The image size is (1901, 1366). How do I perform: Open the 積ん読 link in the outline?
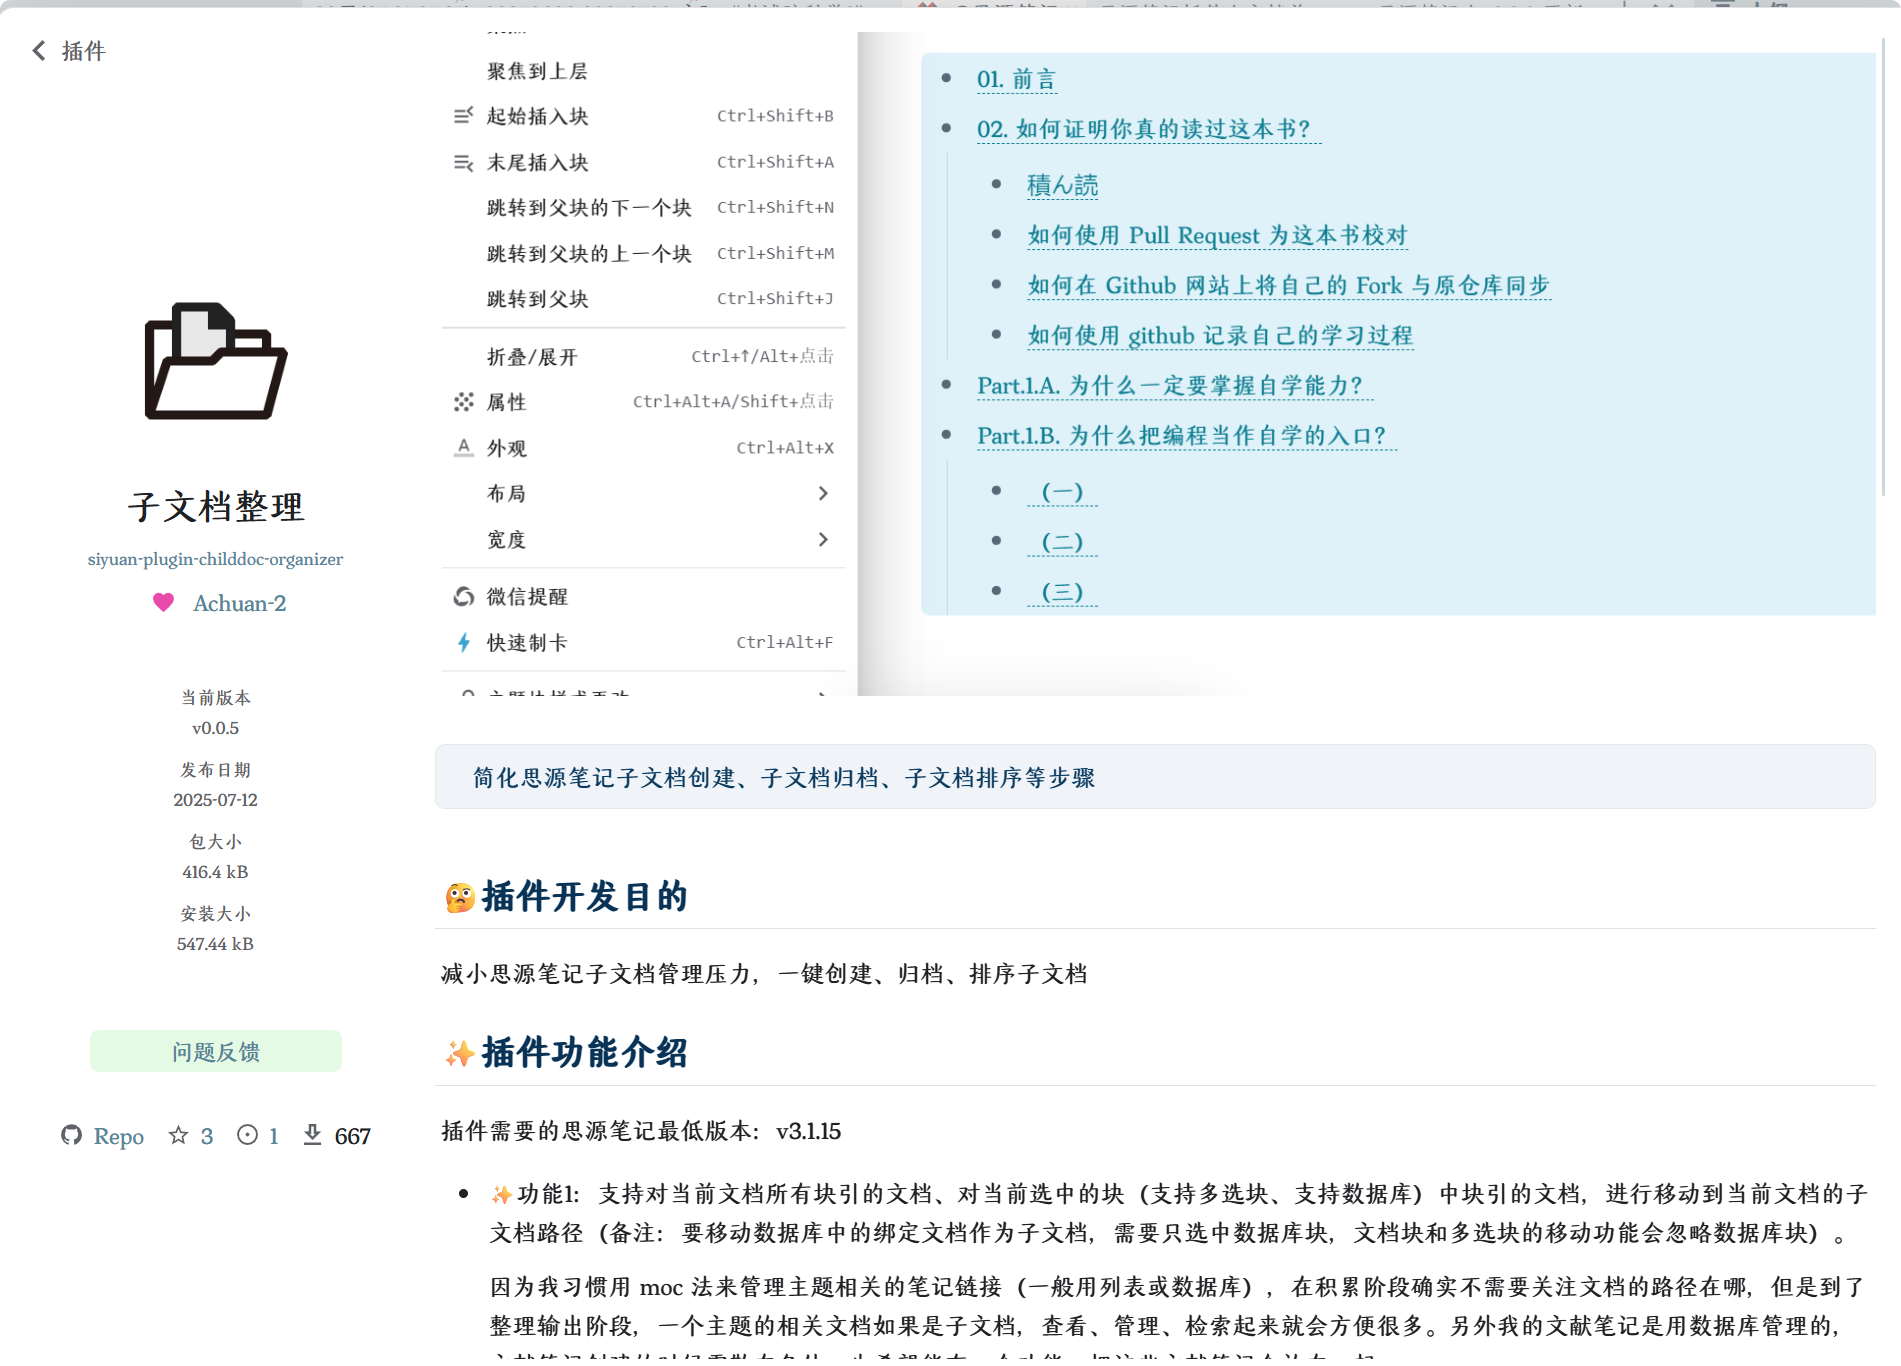(x=1062, y=185)
